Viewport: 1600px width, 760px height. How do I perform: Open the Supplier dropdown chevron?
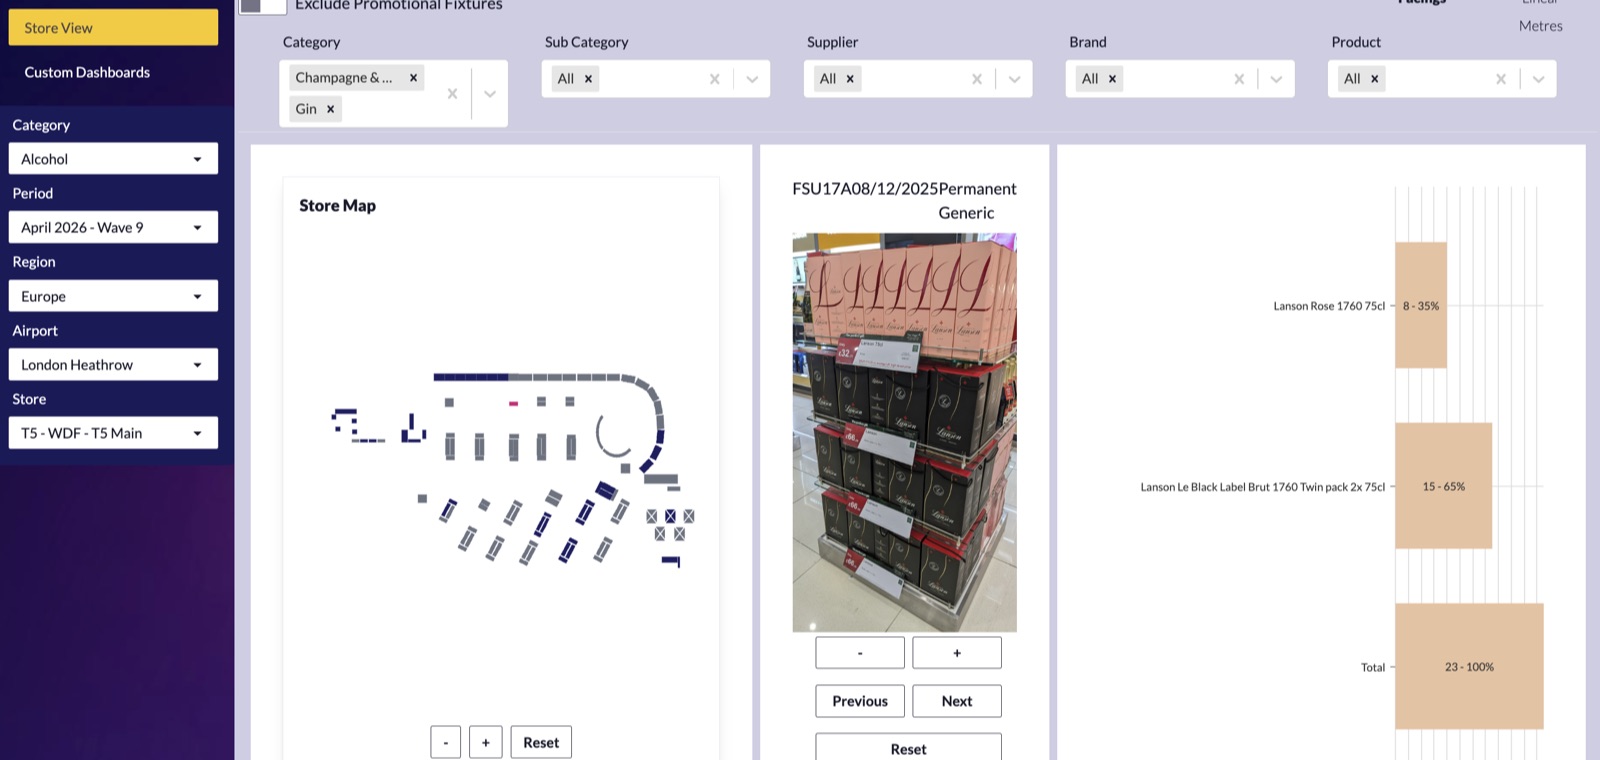point(1014,79)
